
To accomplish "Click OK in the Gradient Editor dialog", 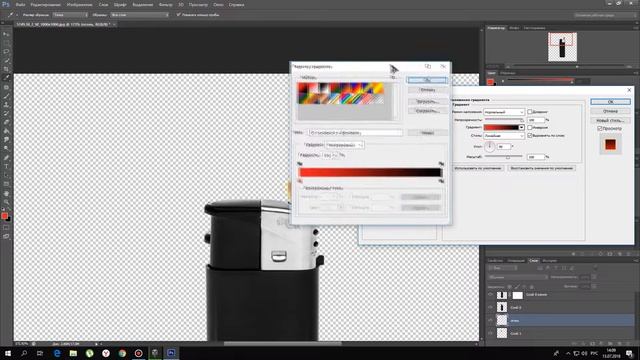I will pos(427,80).
